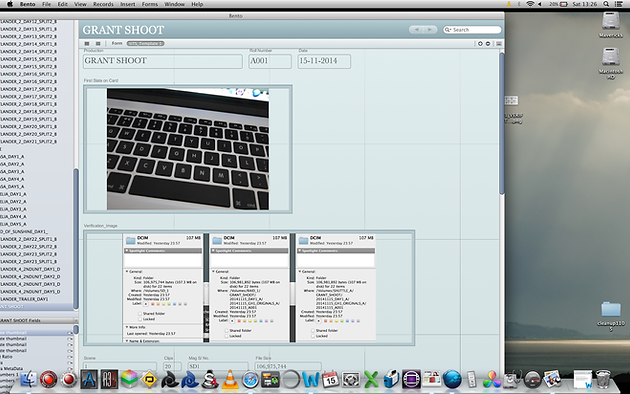Image resolution: width=630 pixels, height=394 pixels.
Task: Open the Help menu
Action: click(197, 4)
